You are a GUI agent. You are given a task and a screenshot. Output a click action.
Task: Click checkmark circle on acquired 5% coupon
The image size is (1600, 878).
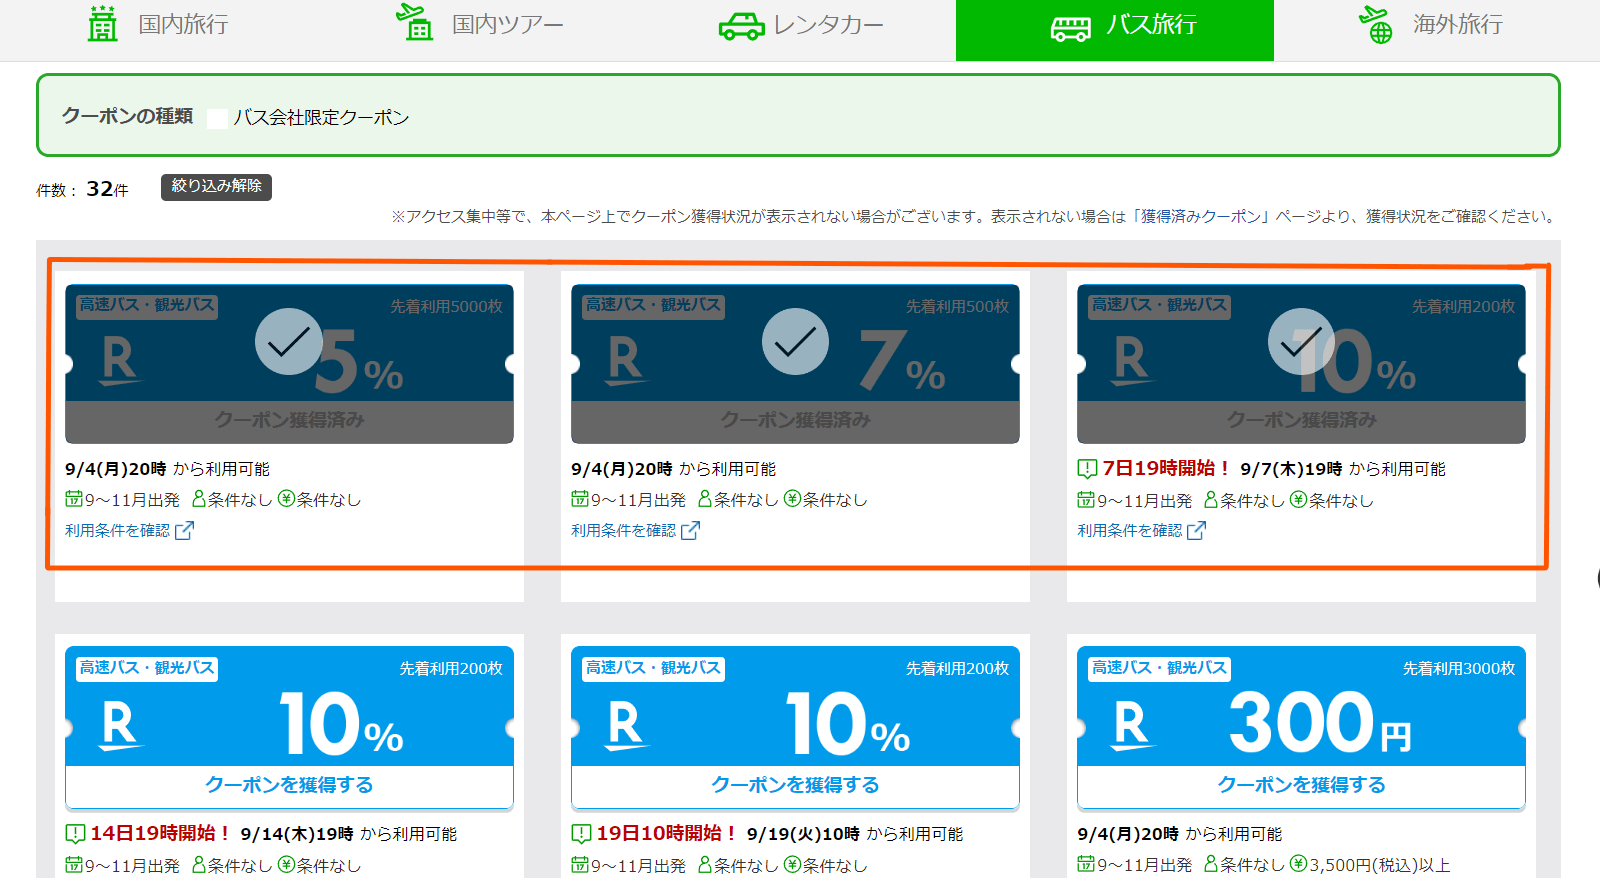click(x=288, y=342)
